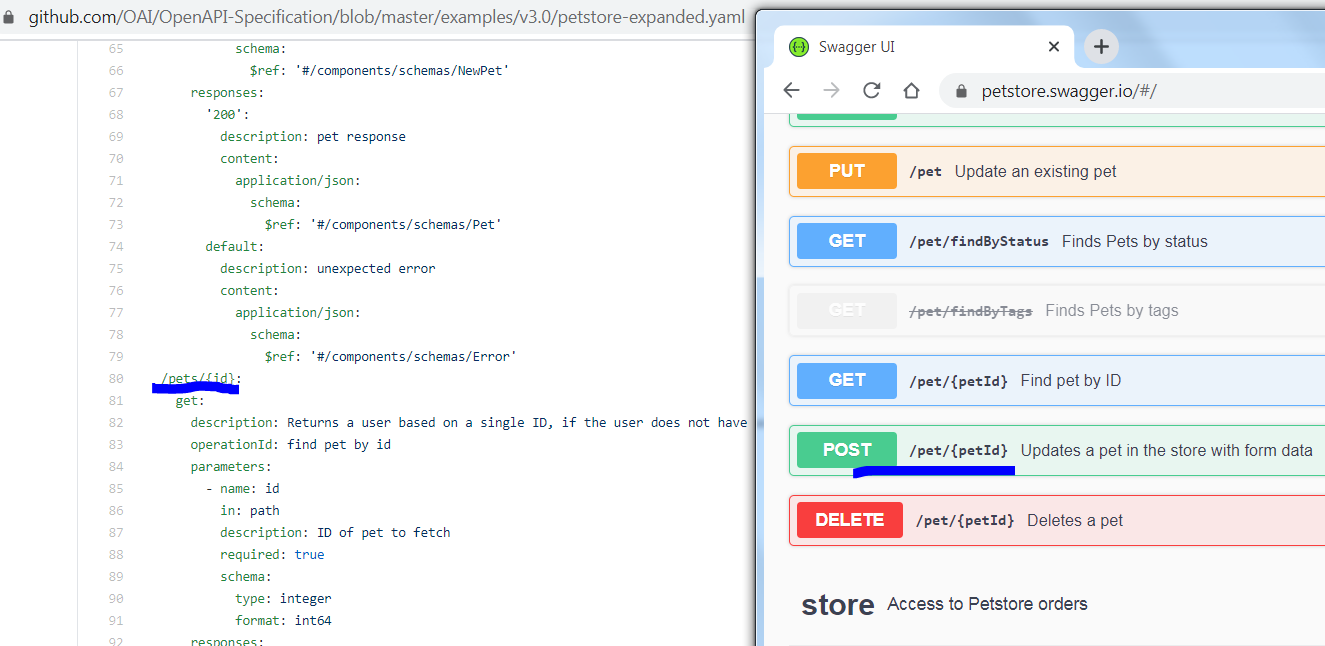The width and height of the screenshot is (1325, 646).
Task: Click the red DELETE method badge
Action: 850,520
